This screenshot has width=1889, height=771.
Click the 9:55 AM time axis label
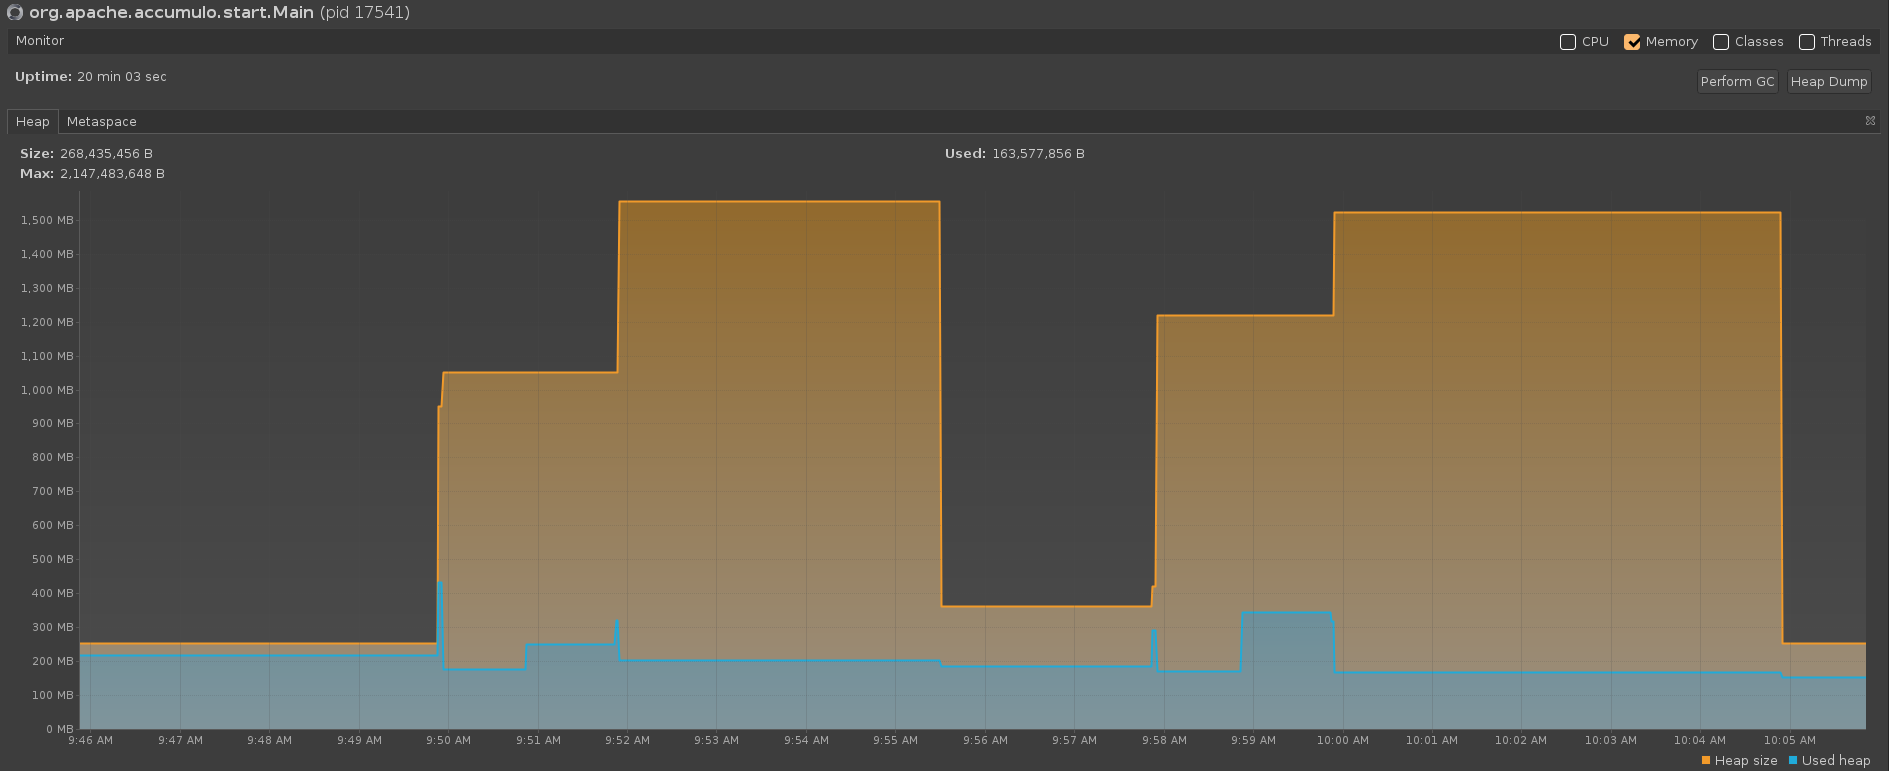click(895, 741)
